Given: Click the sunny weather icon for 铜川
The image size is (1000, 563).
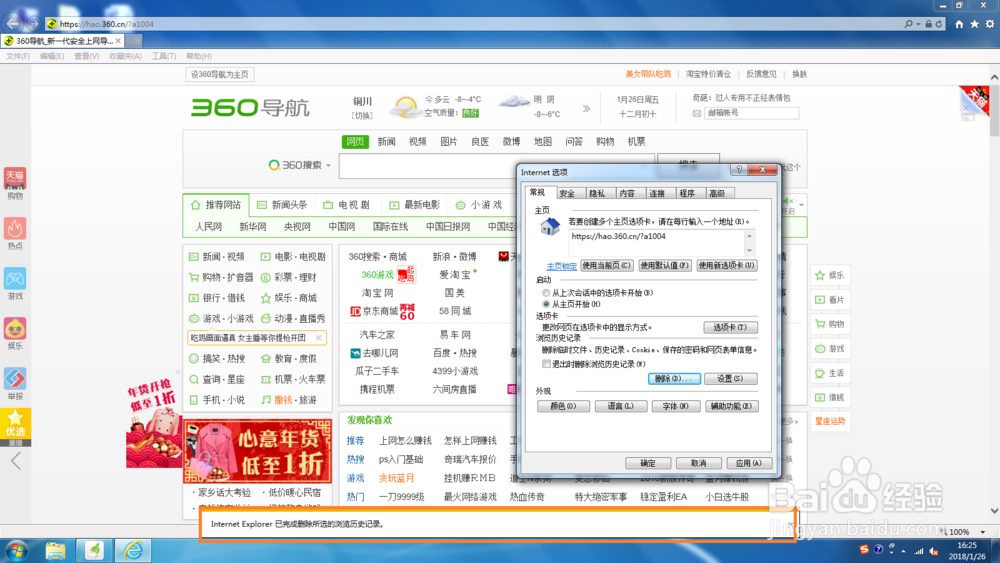Looking at the screenshot, I should click(406, 106).
